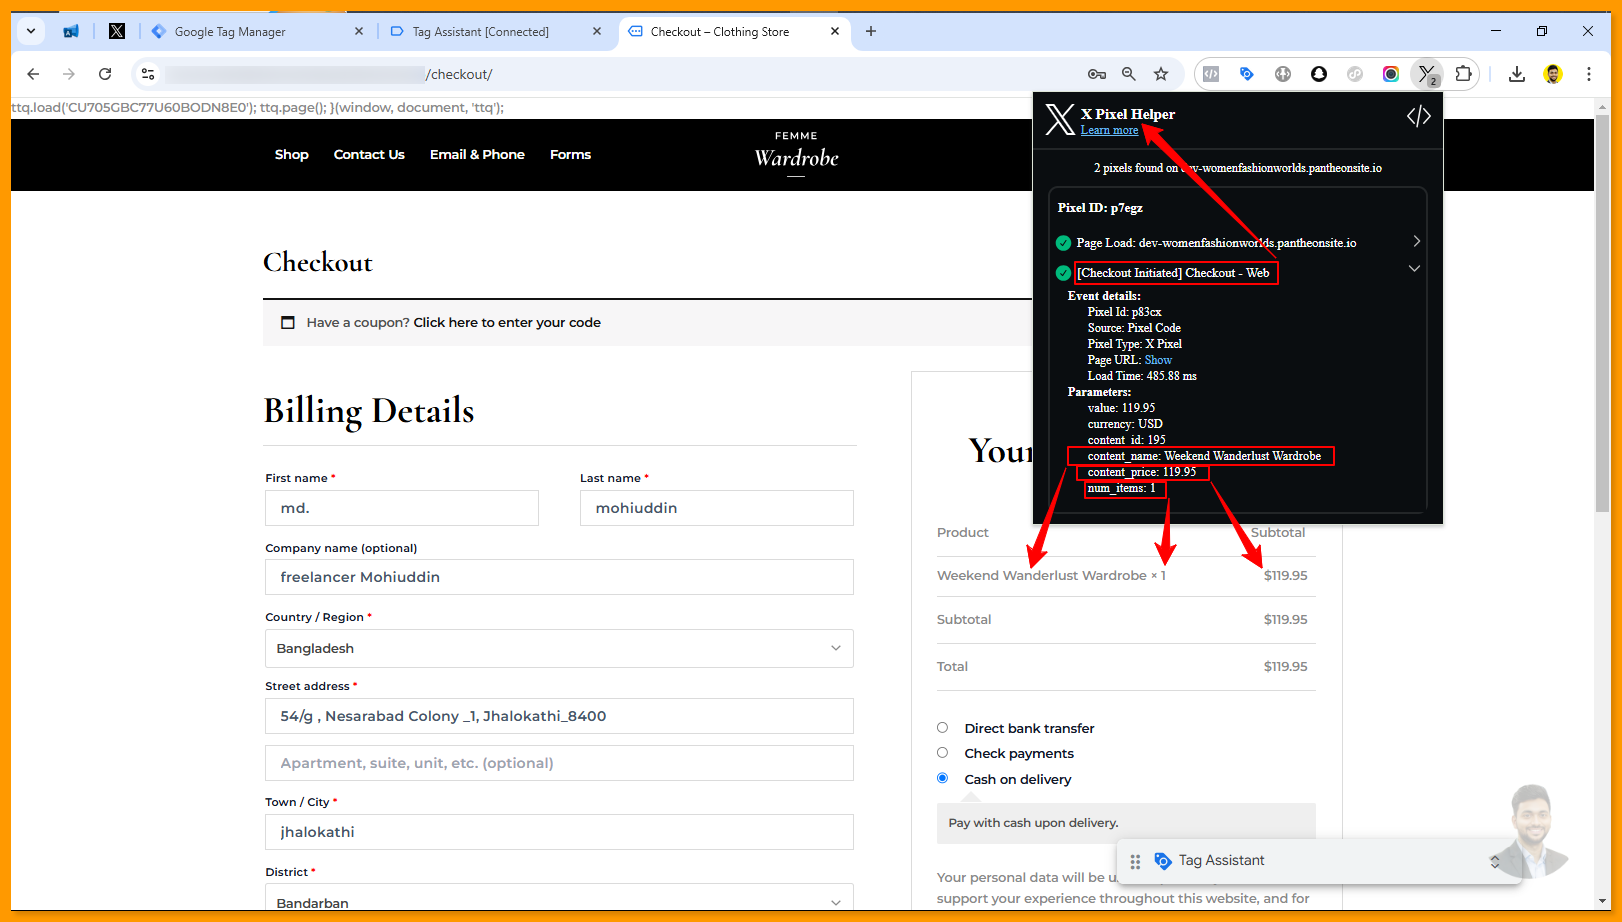Viewport: 1622px width, 922px height.
Task: Reload the checkout page
Action: [x=105, y=74]
